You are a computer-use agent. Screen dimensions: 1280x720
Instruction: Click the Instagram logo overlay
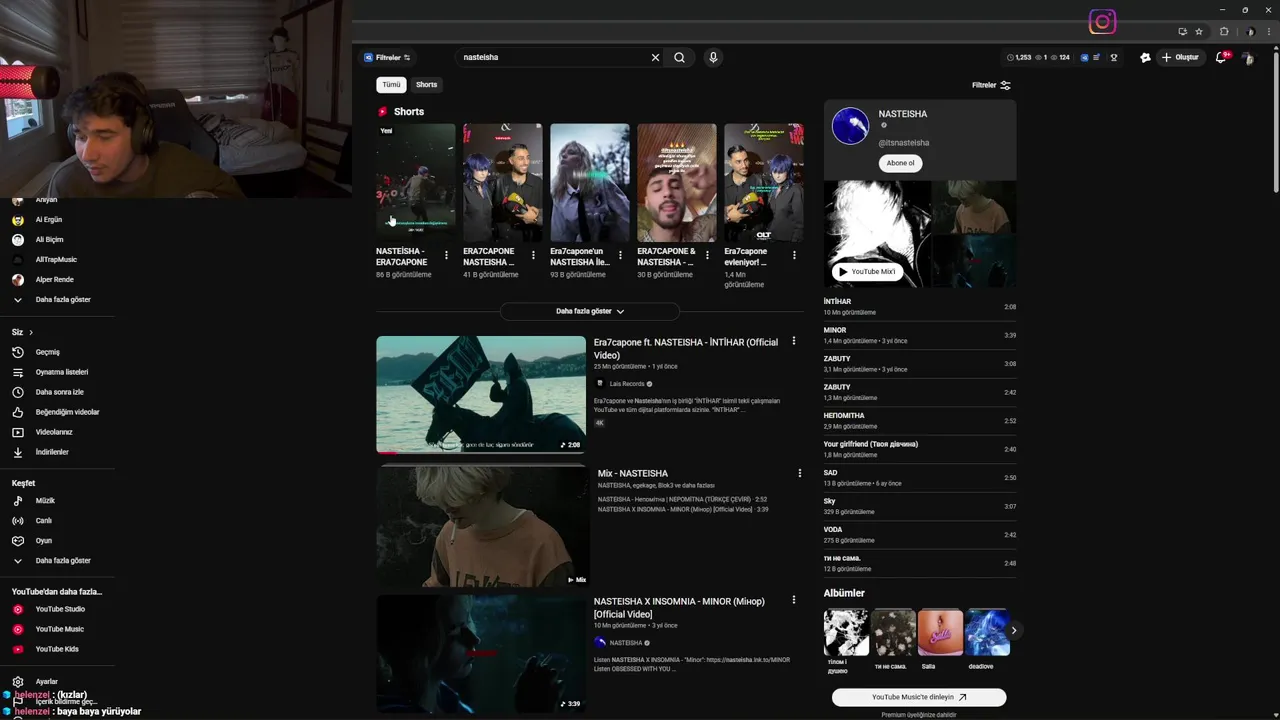[1102, 21]
